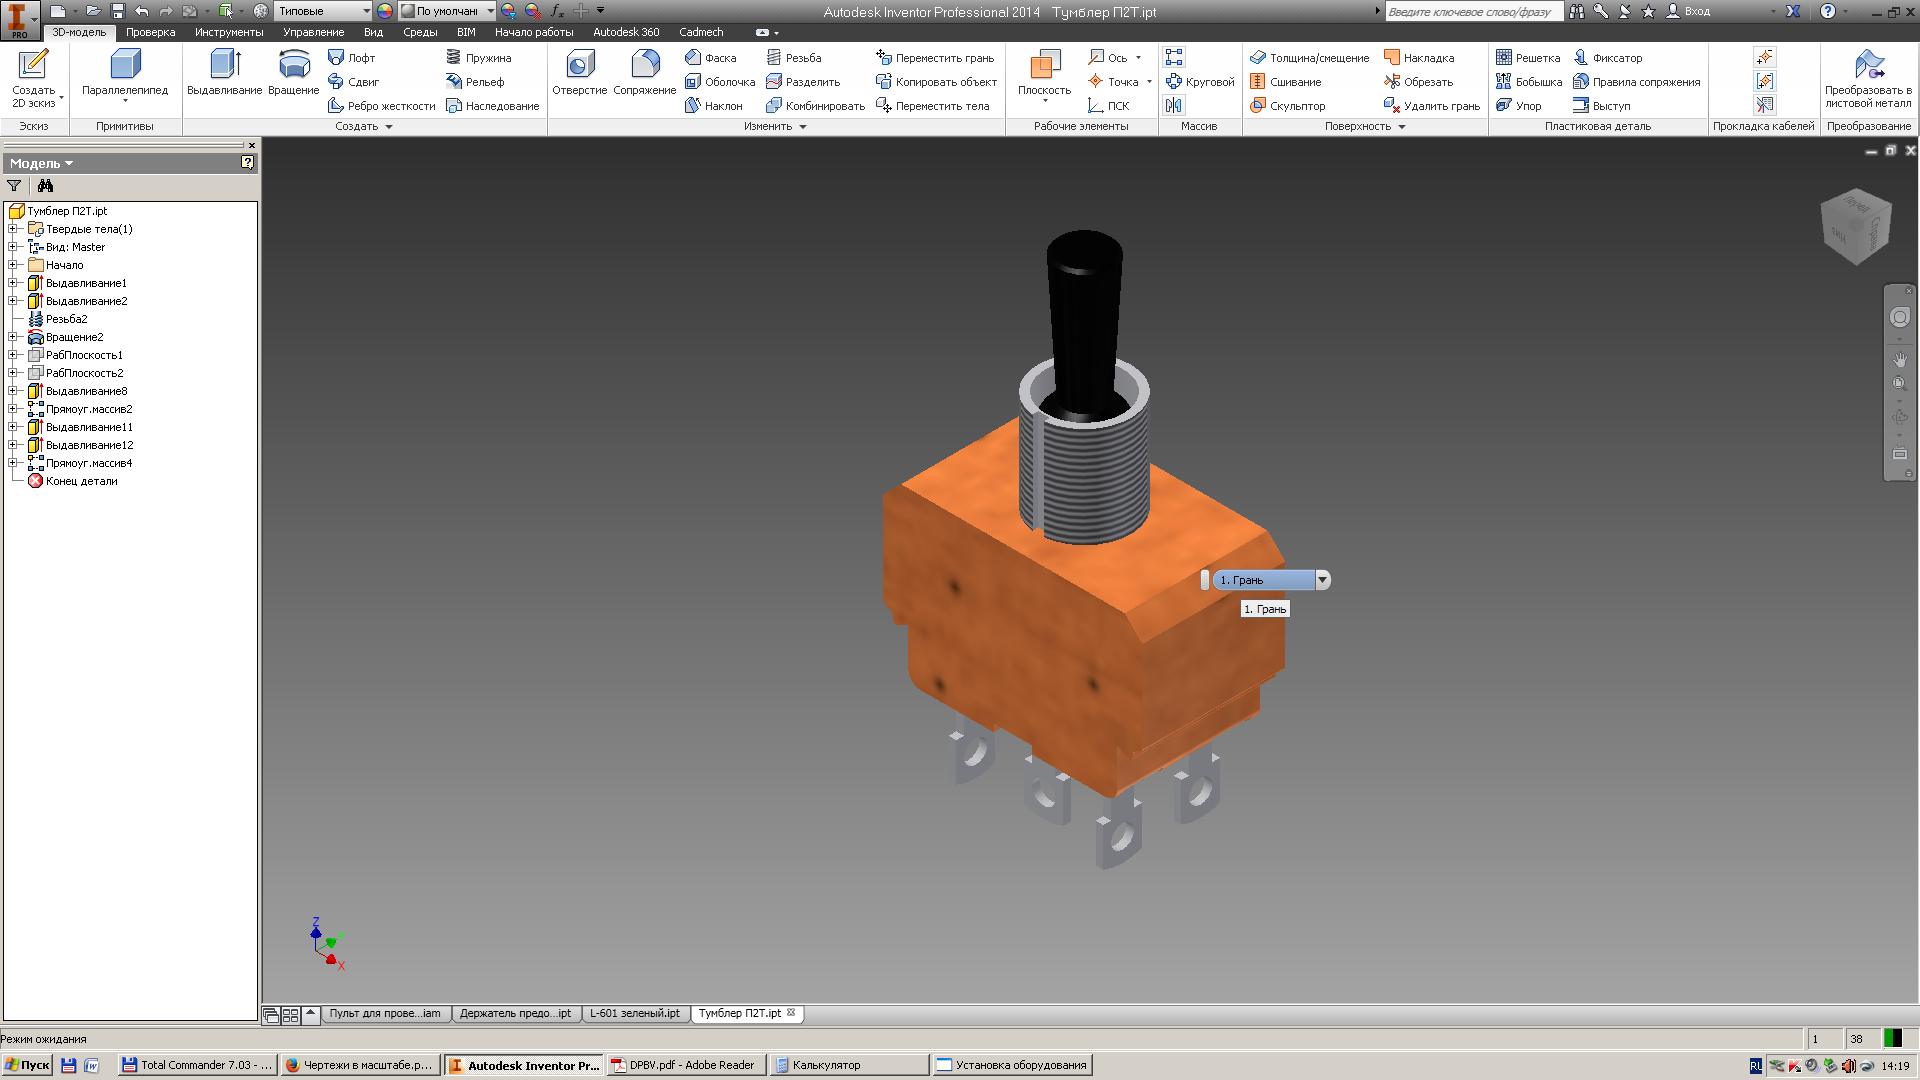Open the Среды ribbon tab
The height and width of the screenshot is (1080, 1920).
[x=420, y=32]
